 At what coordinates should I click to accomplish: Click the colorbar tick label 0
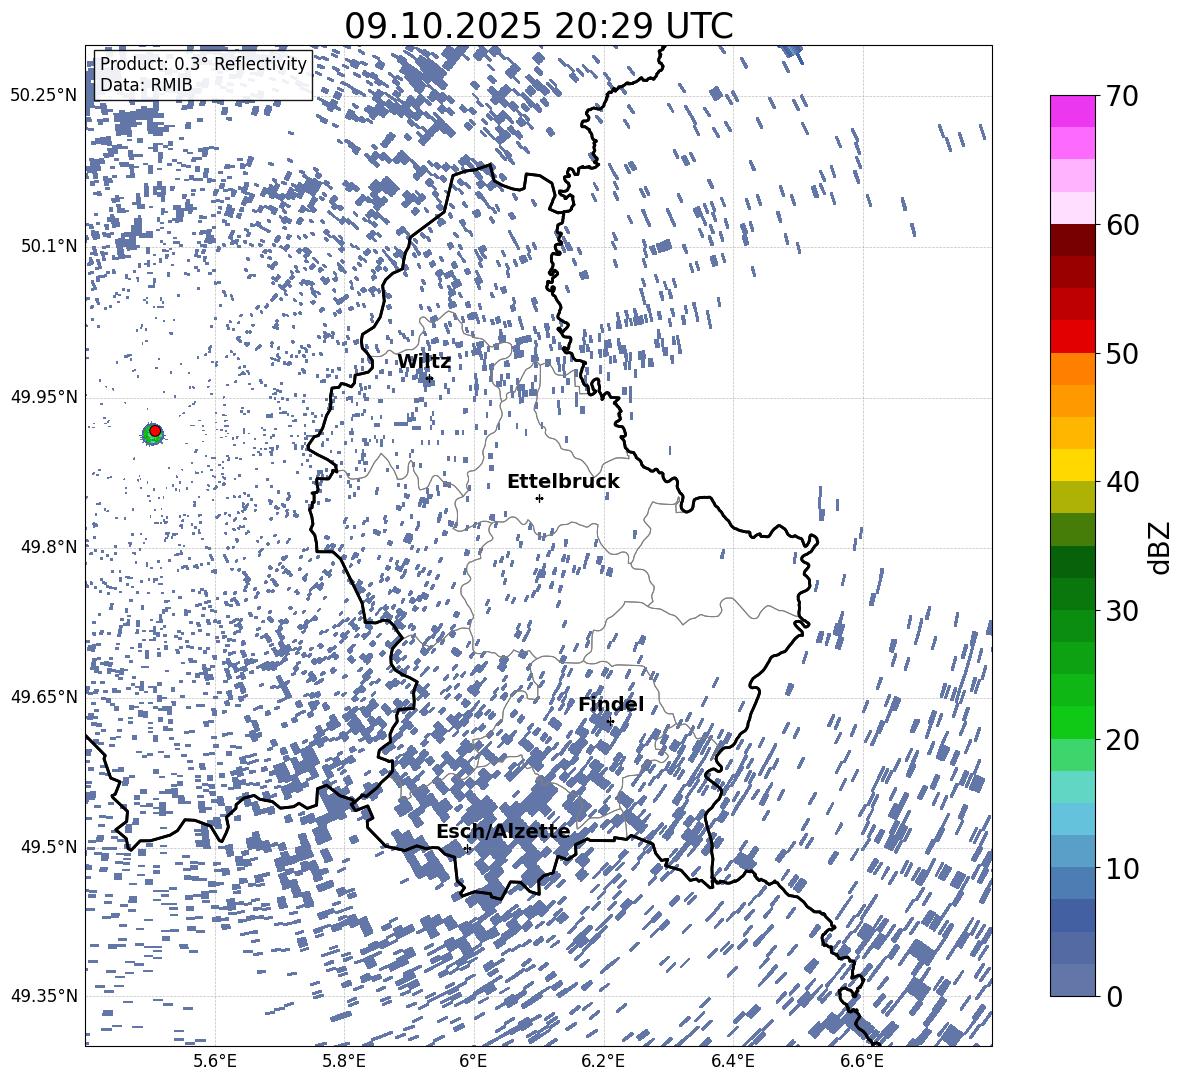click(x=1114, y=996)
